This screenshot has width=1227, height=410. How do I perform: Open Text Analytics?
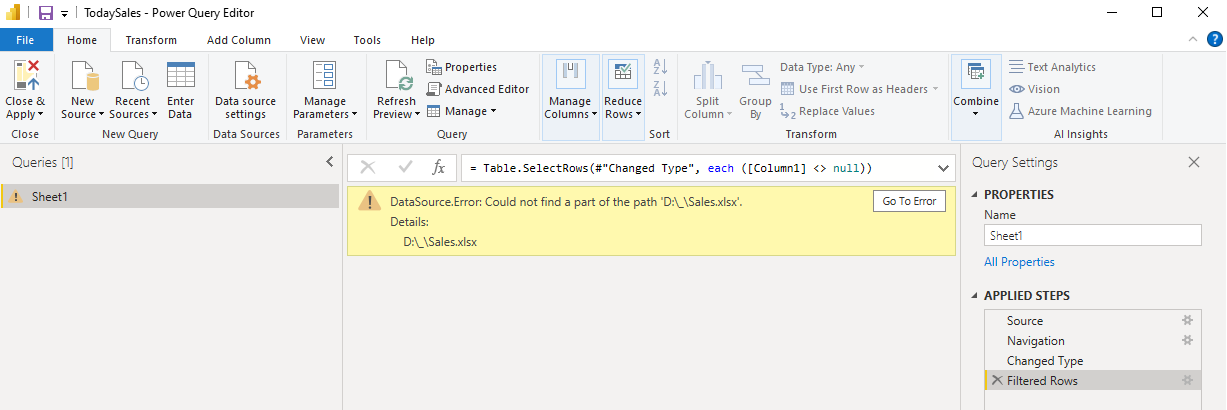1052,67
